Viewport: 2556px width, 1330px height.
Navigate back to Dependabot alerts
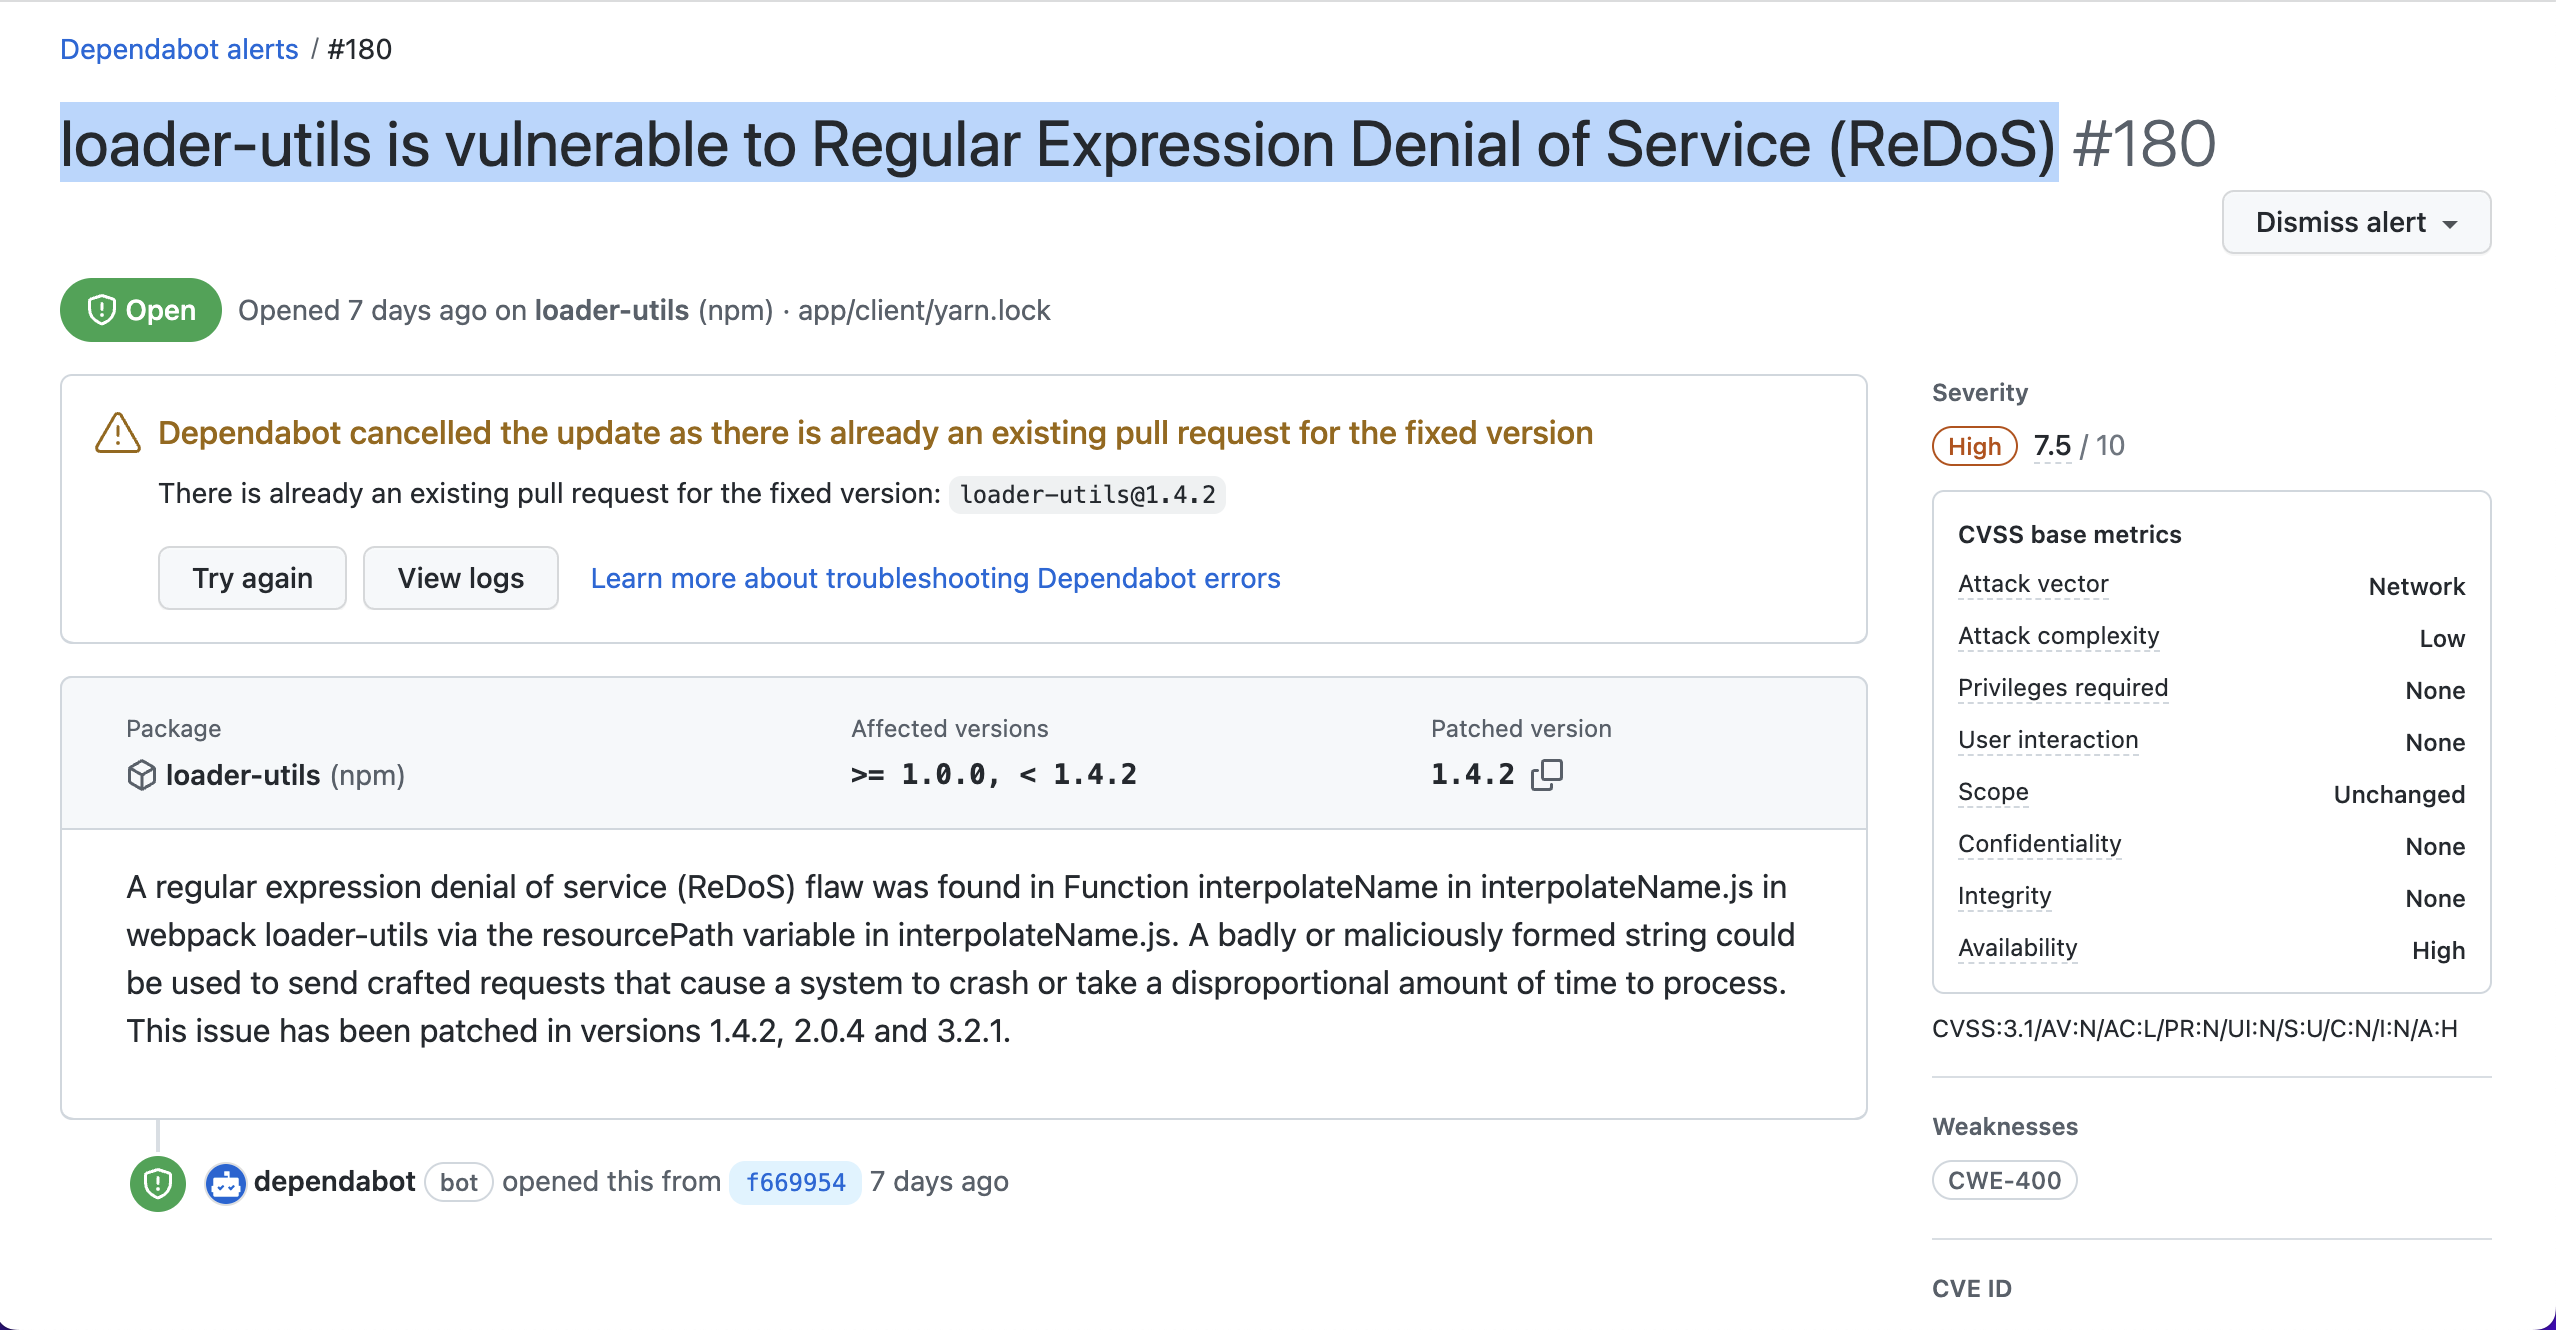[178, 48]
